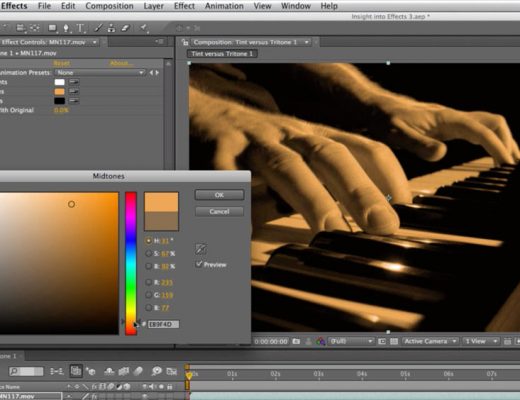Viewport: 520px width, 400px height.
Task: Select the H hue radio button
Action: tap(149, 240)
